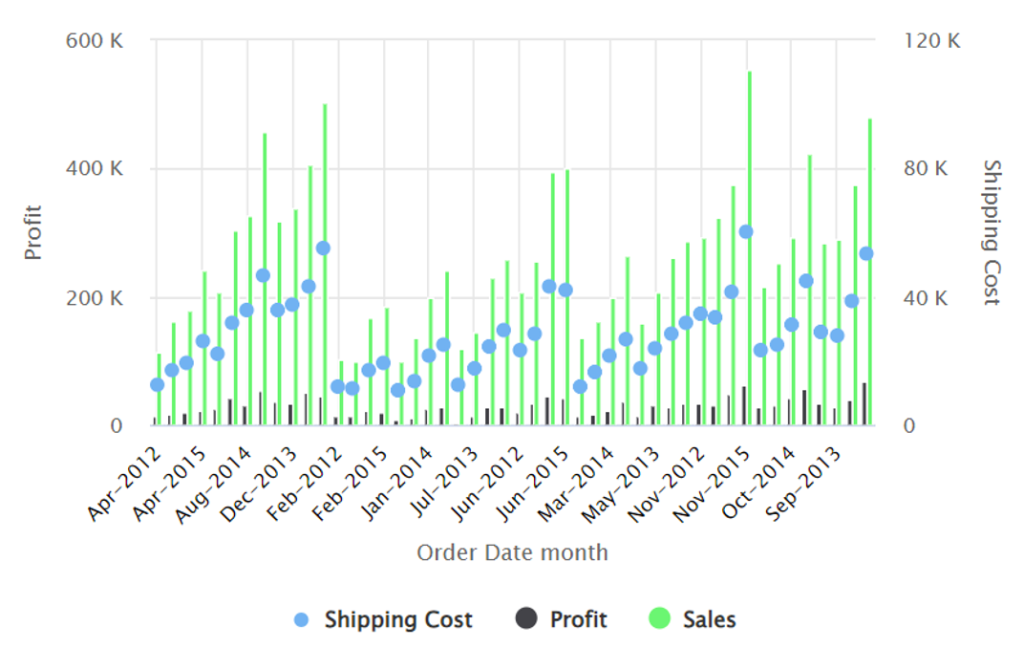Click the Mar-2014 axis label
The height and width of the screenshot is (648, 1024).
(576, 485)
